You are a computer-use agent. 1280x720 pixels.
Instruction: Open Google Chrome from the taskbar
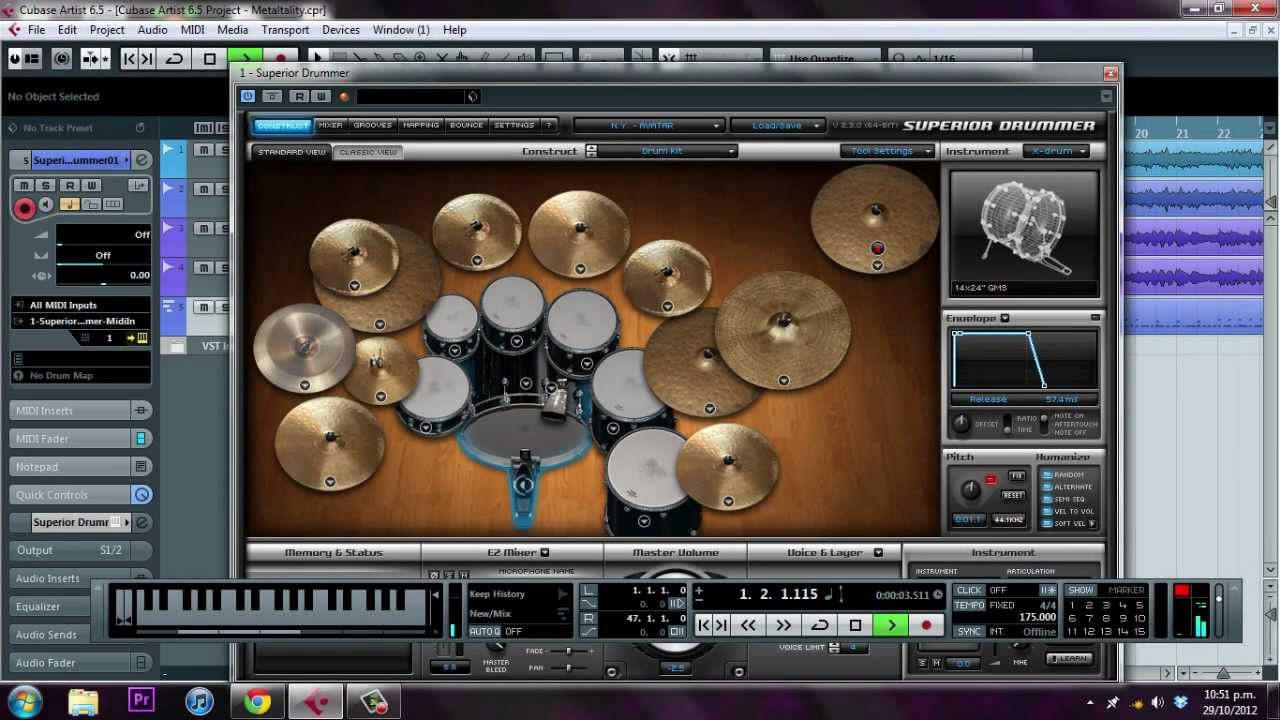(258, 702)
